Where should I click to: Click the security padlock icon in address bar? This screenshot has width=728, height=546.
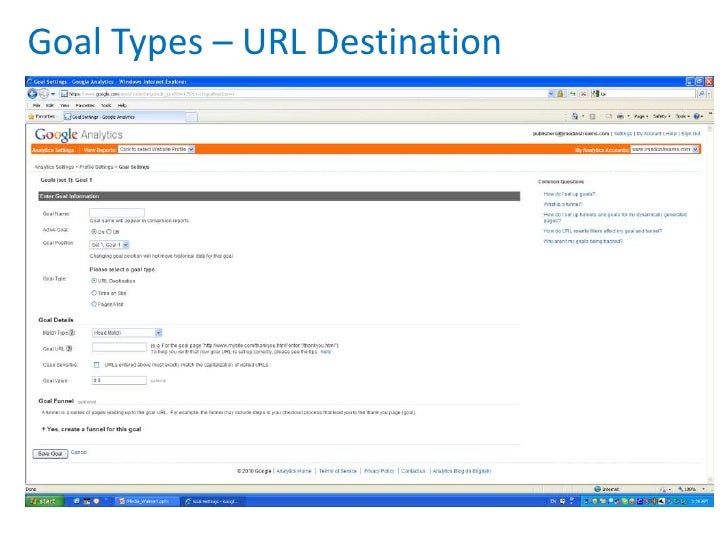[560, 94]
